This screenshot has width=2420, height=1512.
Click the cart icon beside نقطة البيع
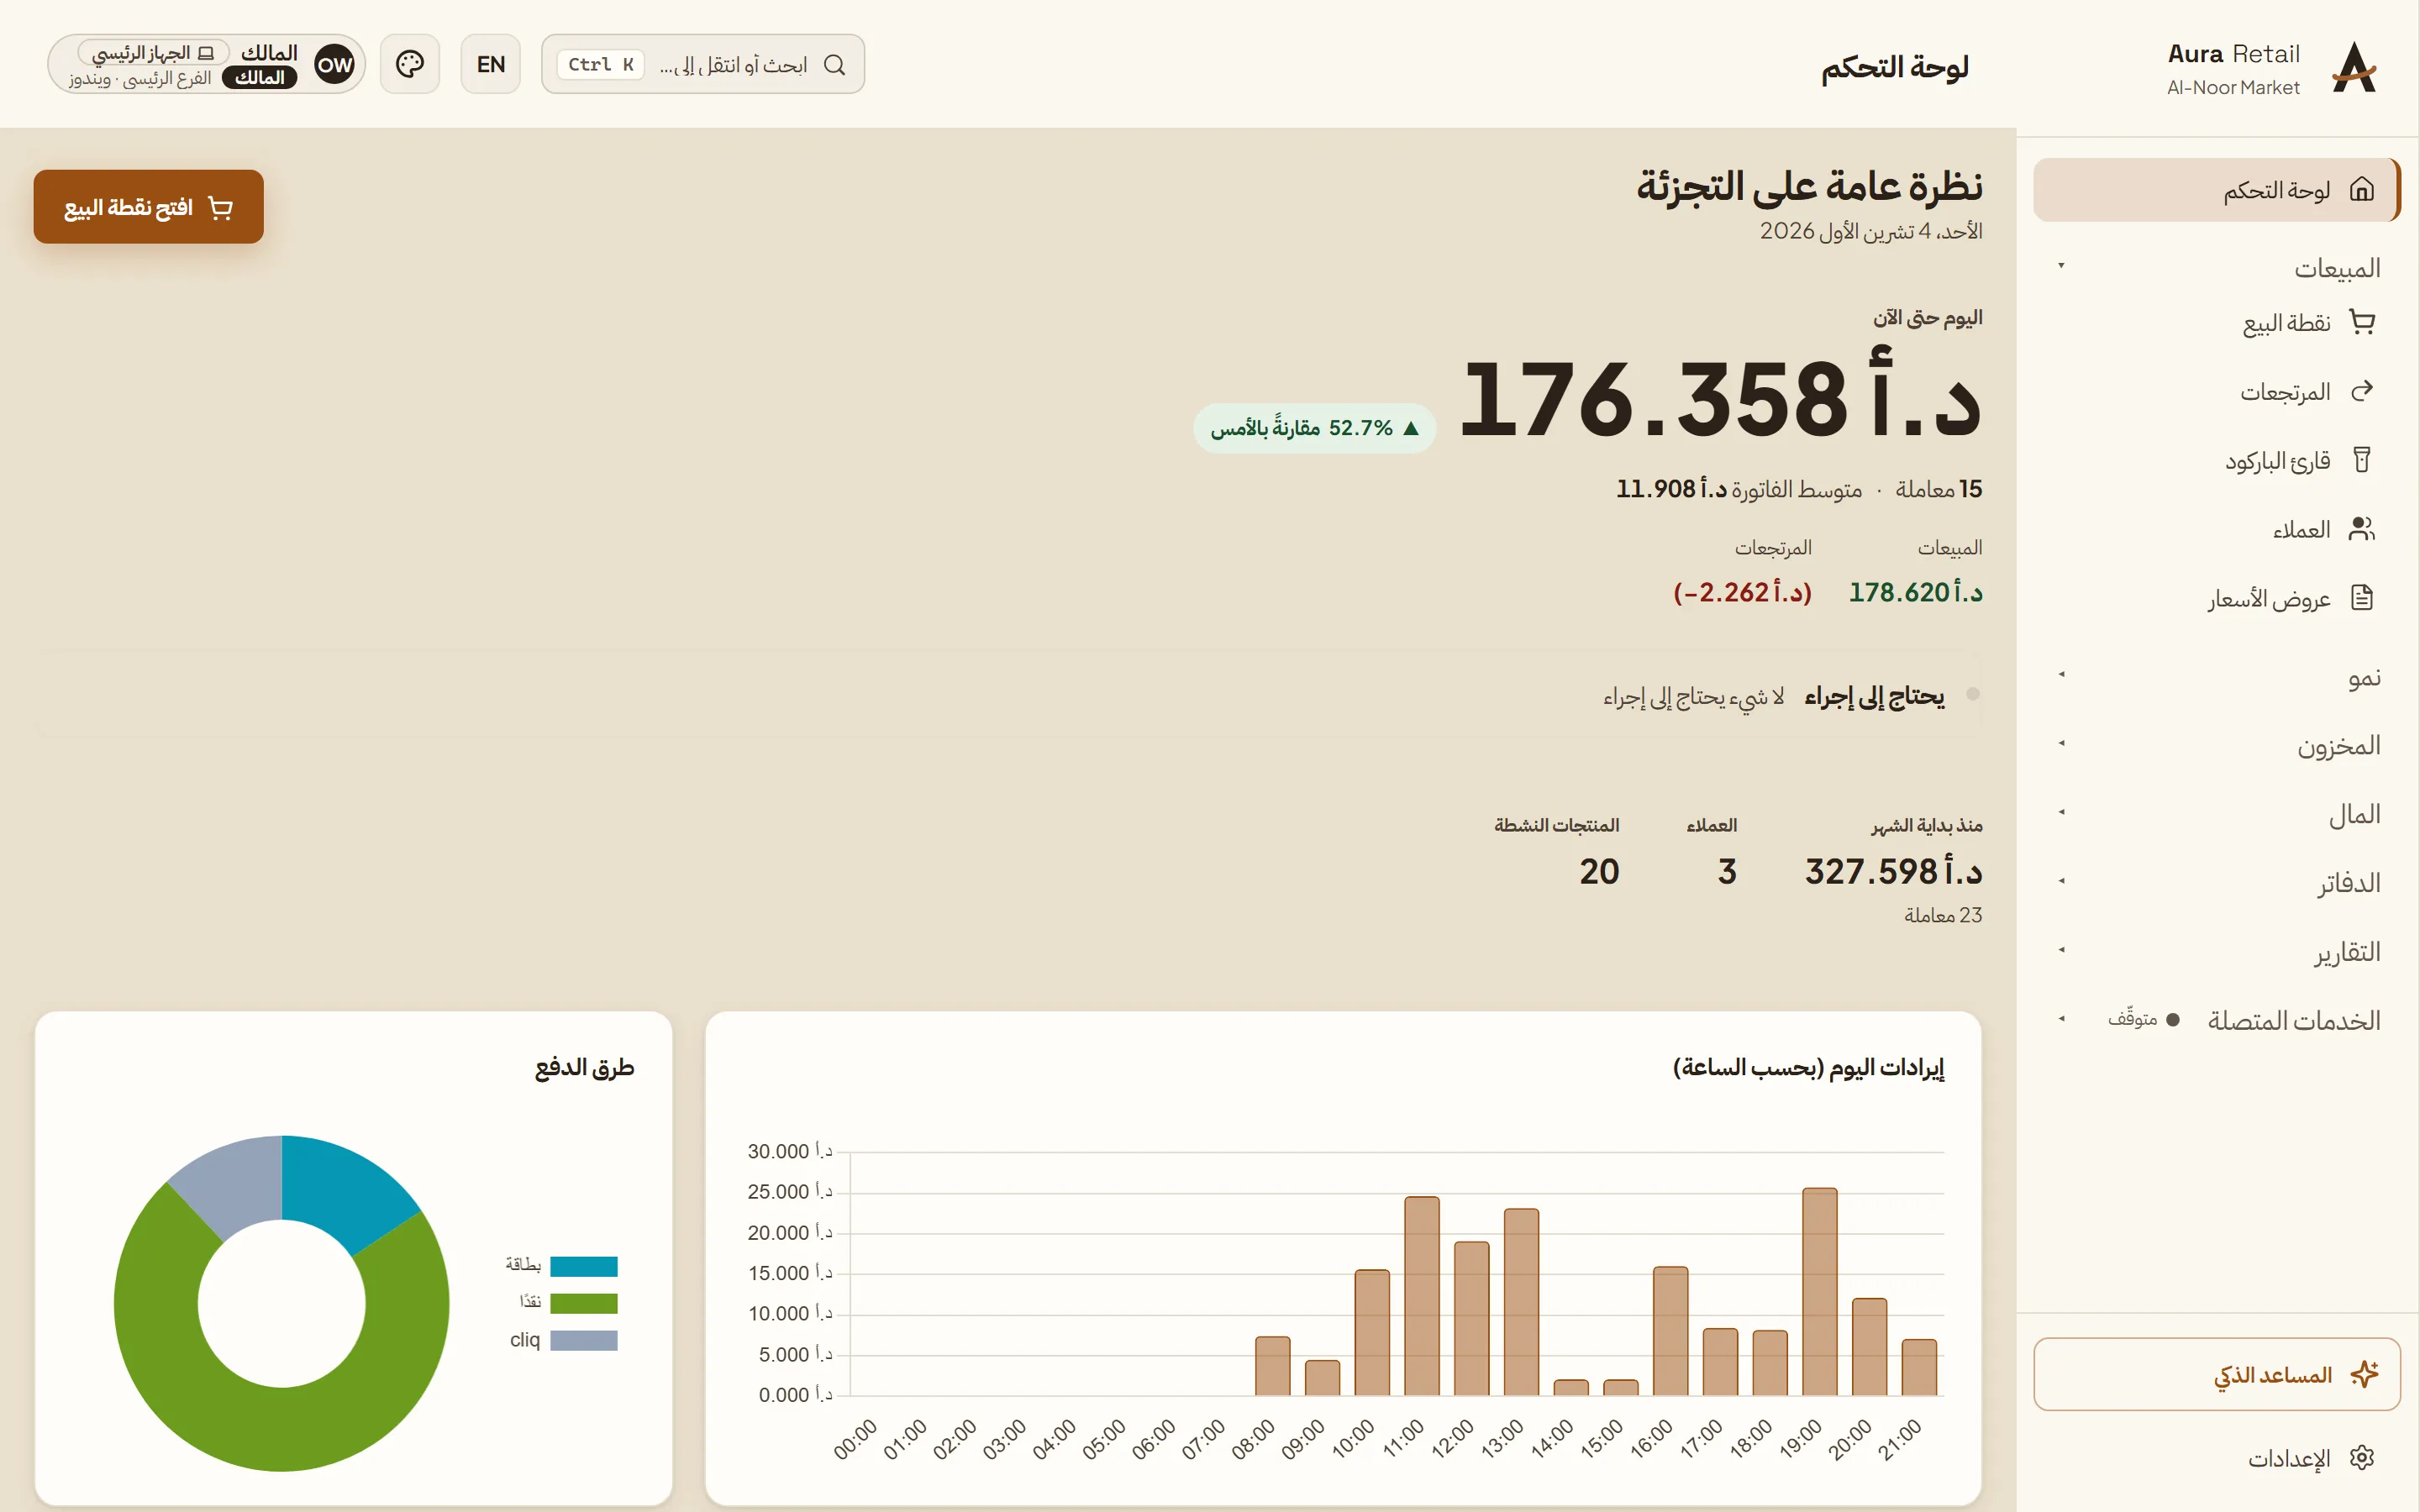2362,322
